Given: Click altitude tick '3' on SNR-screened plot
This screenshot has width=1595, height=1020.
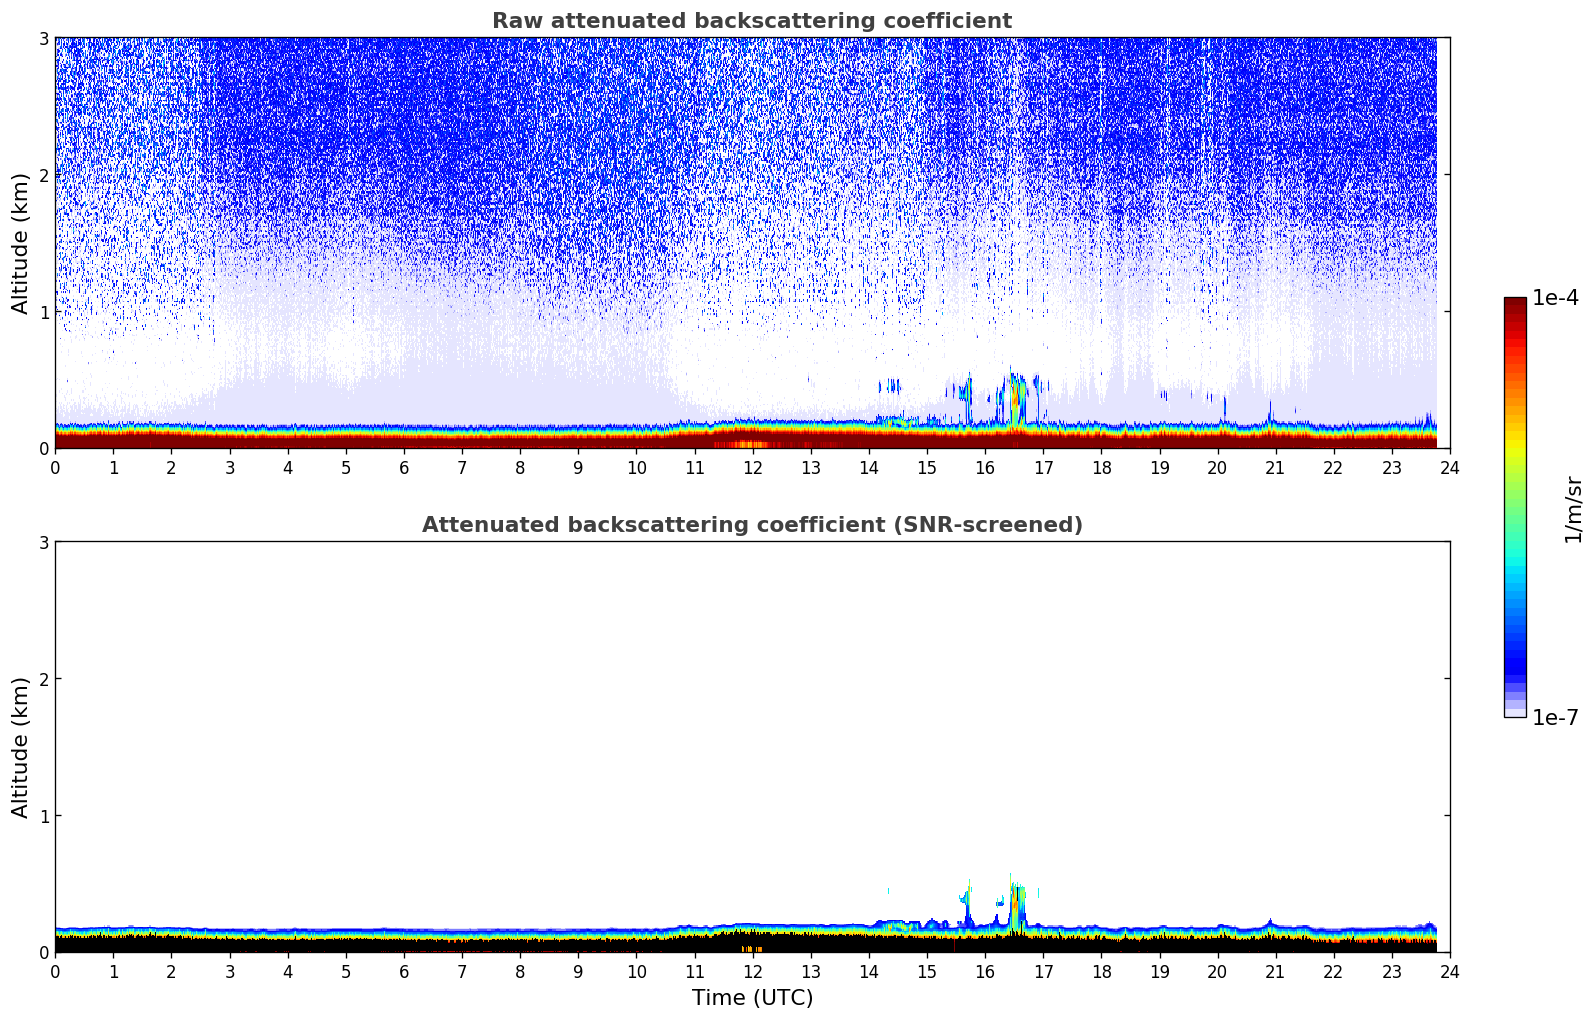Looking at the screenshot, I should point(44,542).
